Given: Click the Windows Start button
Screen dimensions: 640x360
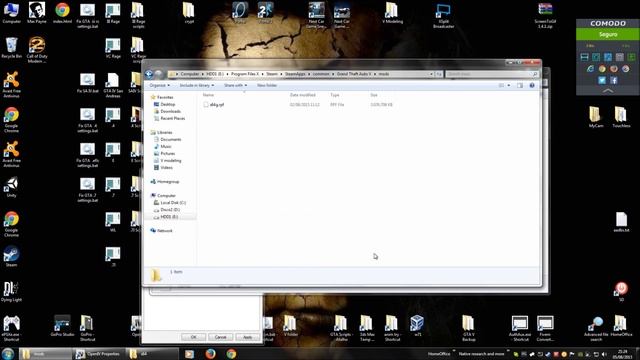Looking at the screenshot, I should (x=8, y=353).
